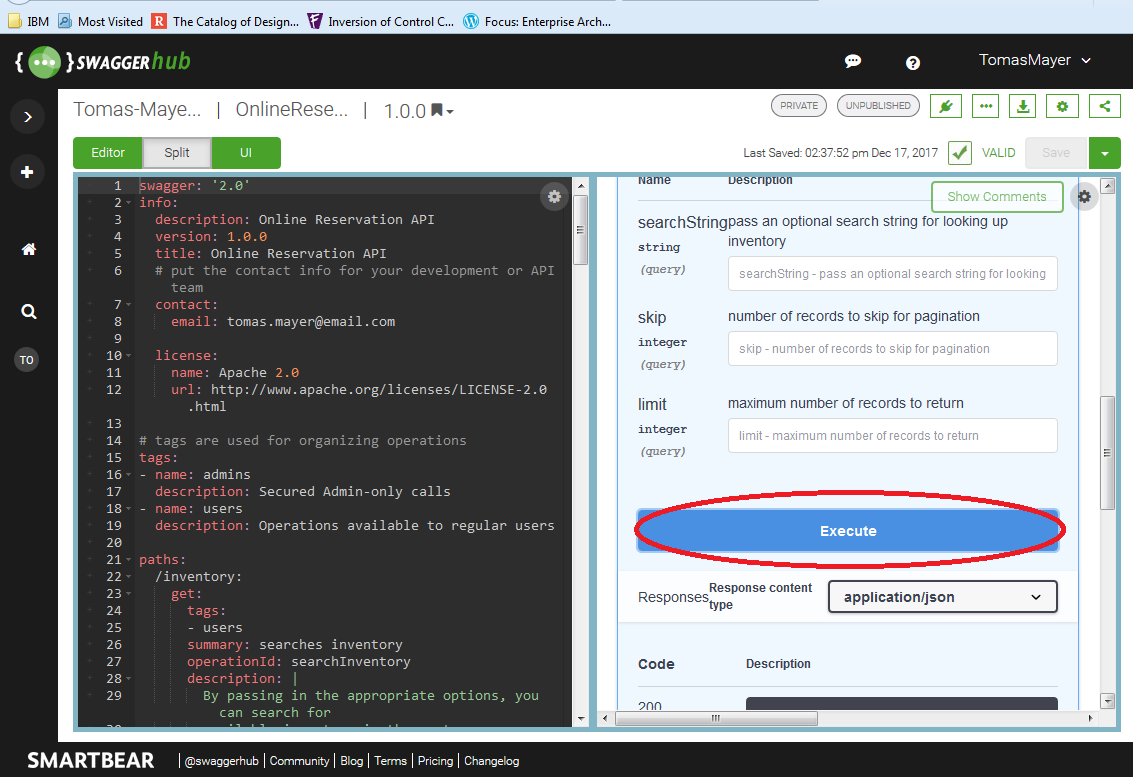Switch to the UI view tab

coord(246,153)
